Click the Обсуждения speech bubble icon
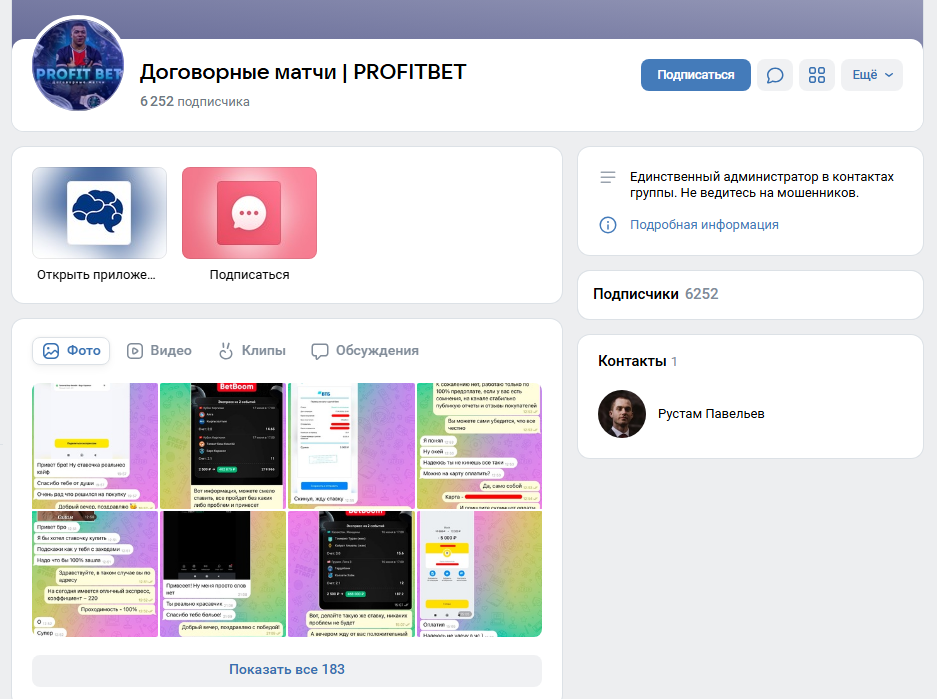 point(320,351)
